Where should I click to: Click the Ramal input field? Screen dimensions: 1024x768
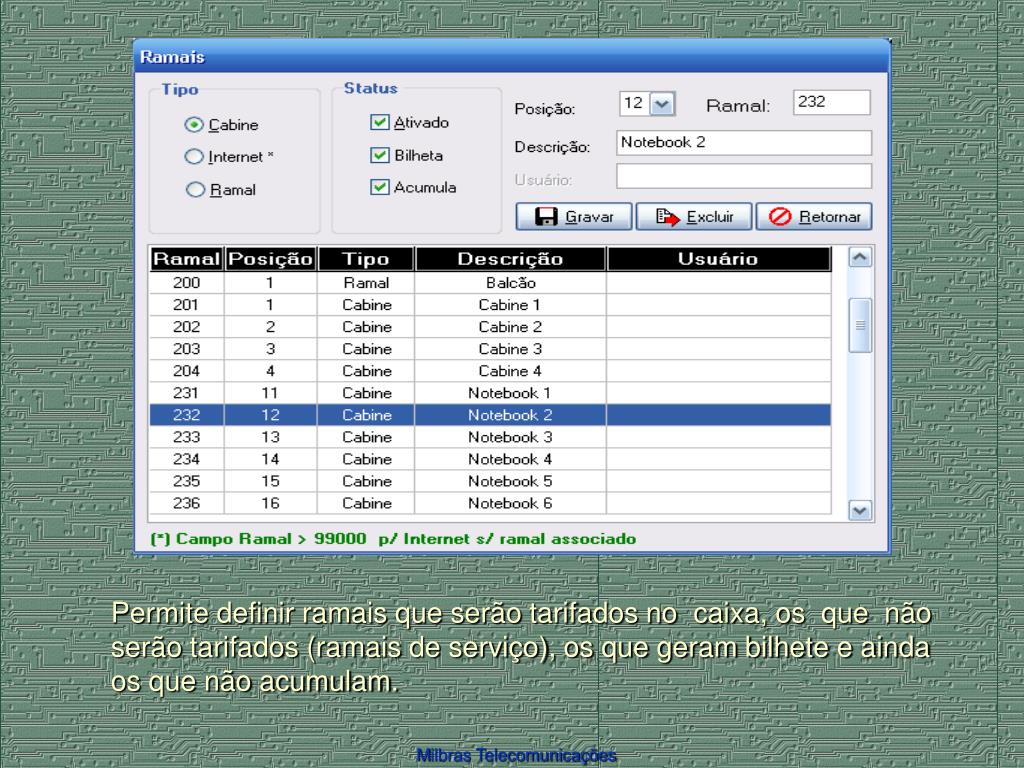831,103
